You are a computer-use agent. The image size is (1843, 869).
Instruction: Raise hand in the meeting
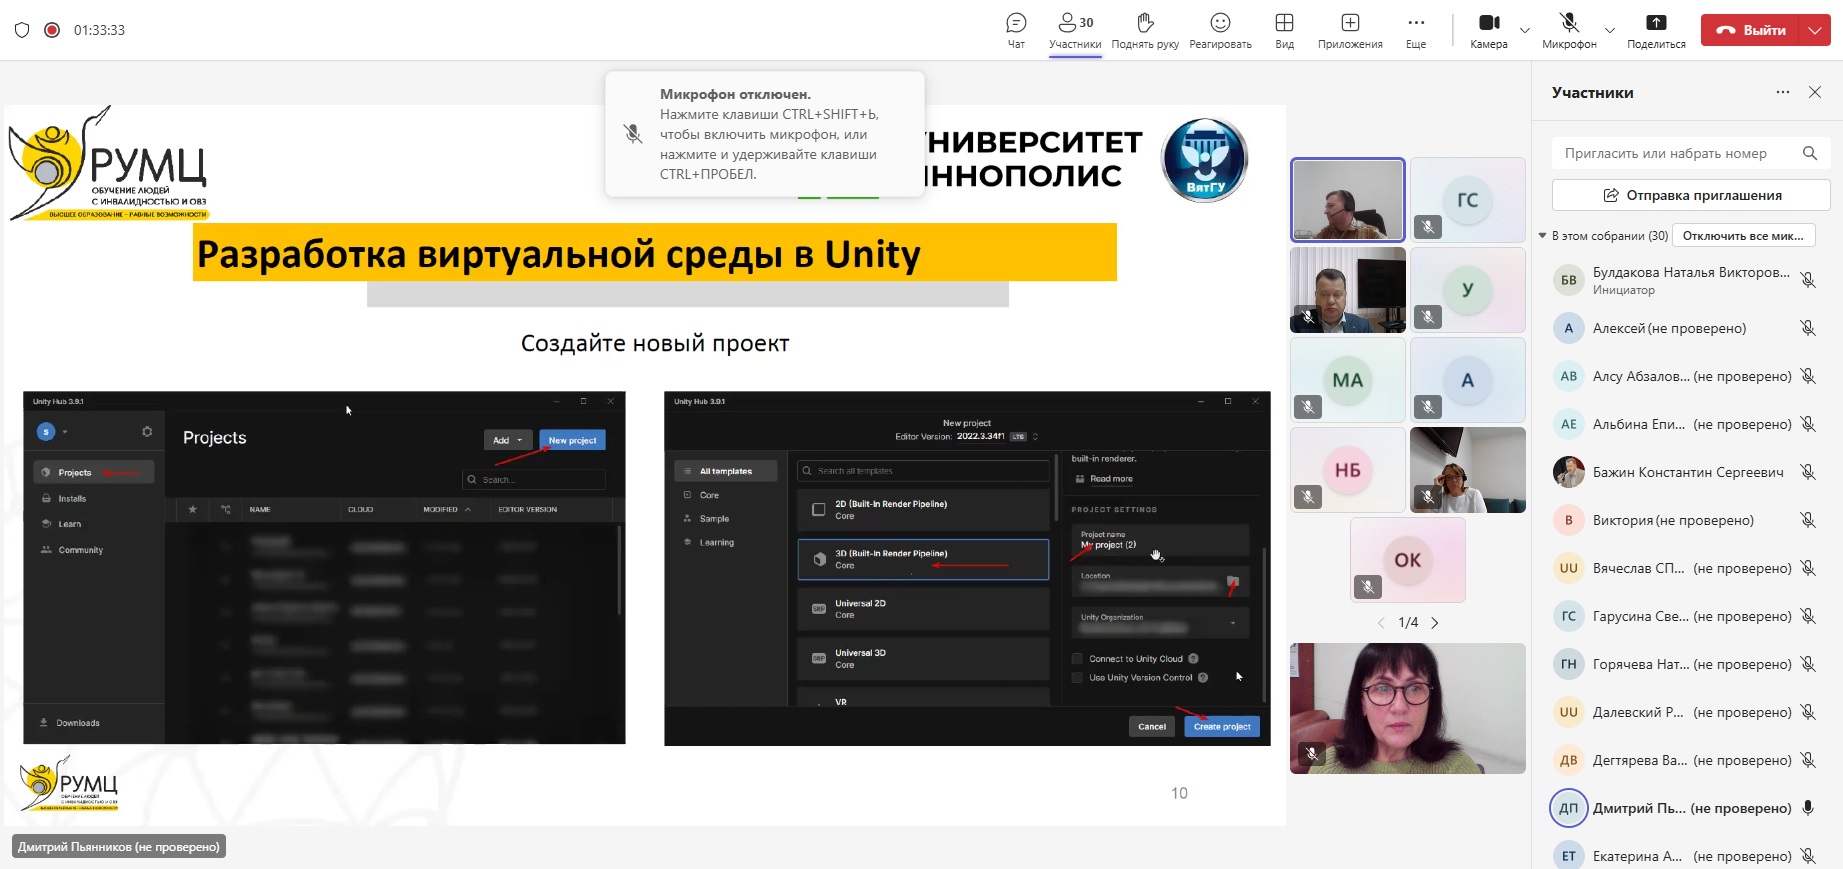1145,30
